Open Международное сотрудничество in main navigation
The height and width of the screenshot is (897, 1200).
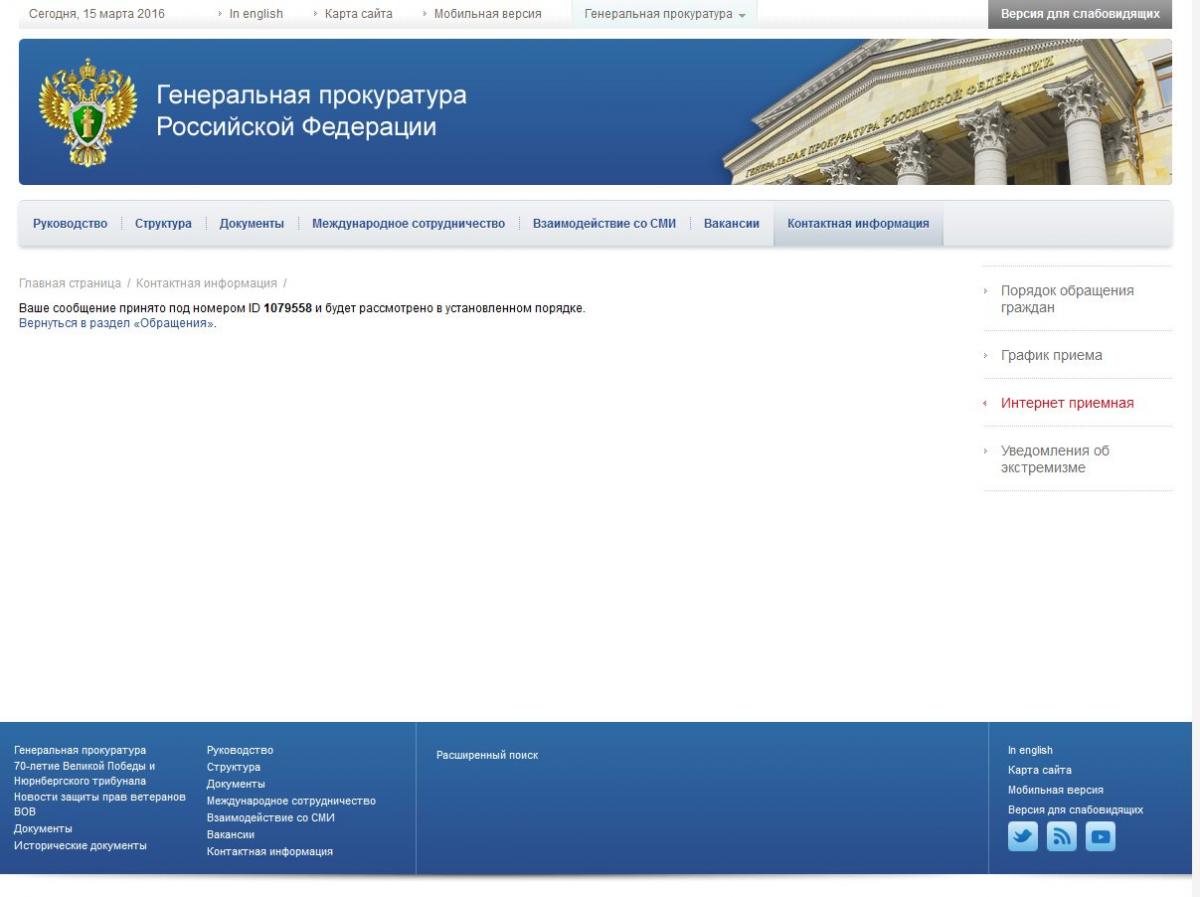click(x=408, y=224)
